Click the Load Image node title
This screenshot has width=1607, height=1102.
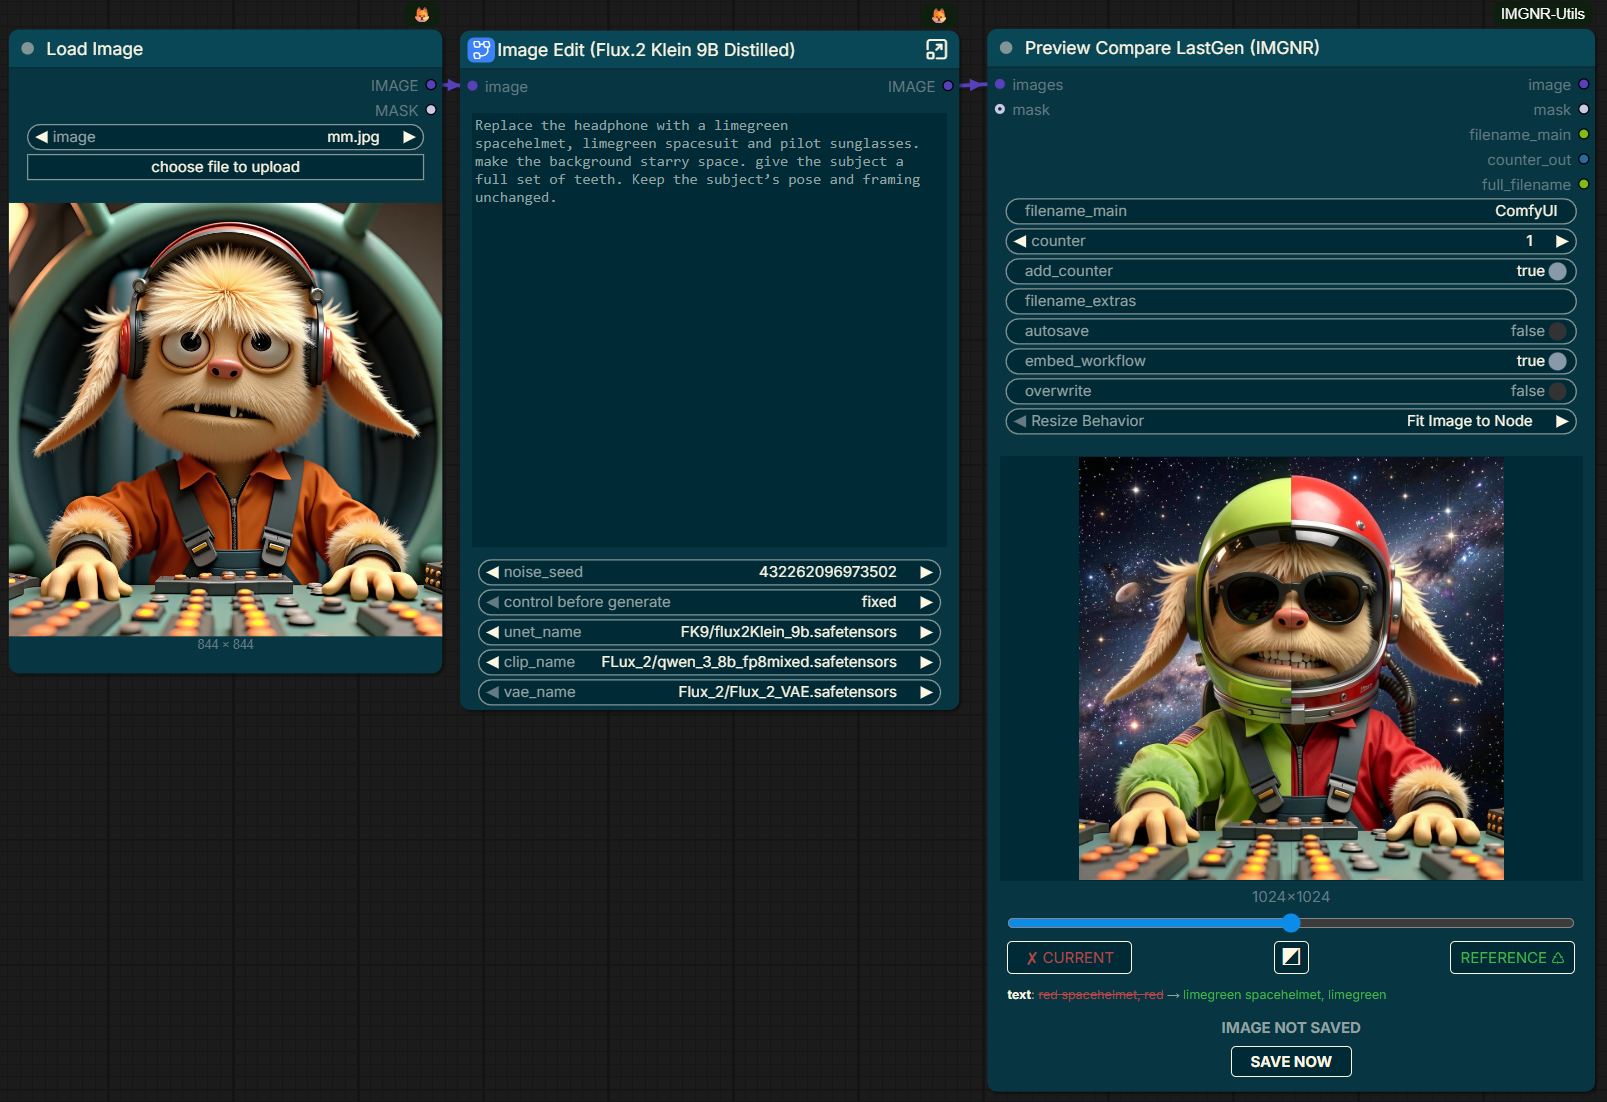95,49
